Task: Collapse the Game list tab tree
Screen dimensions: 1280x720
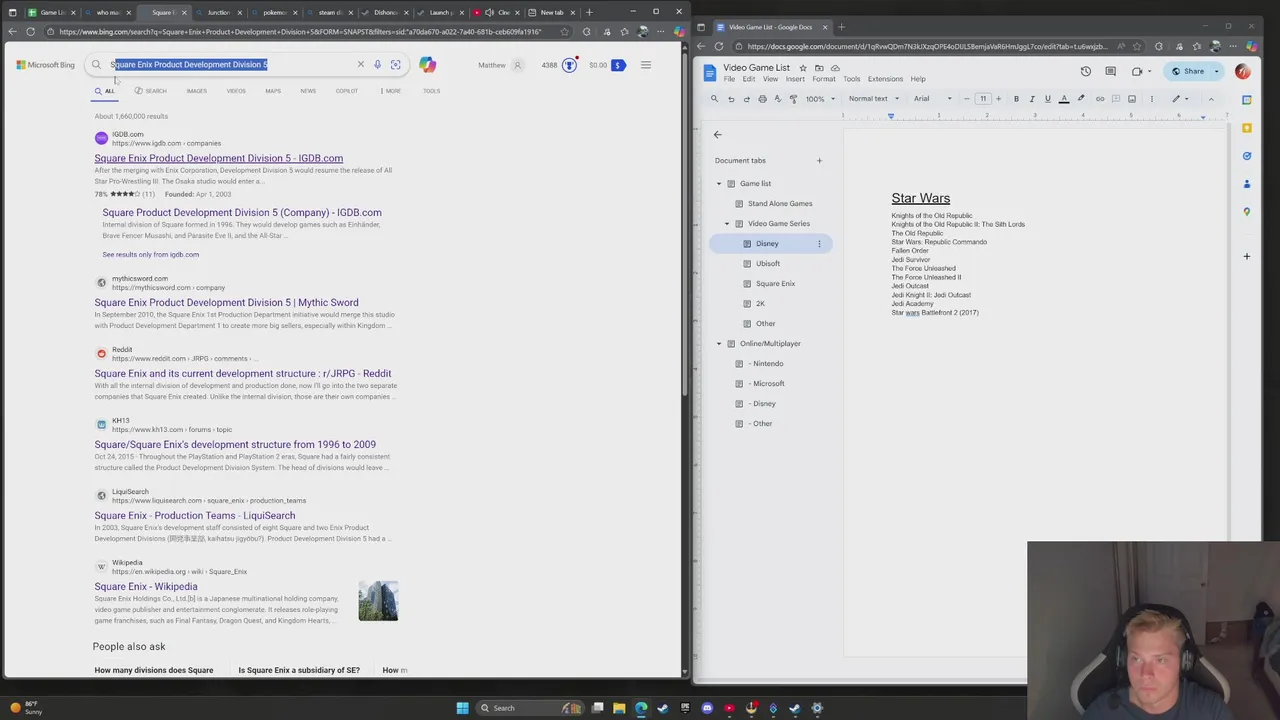Action: pos(718,184)
